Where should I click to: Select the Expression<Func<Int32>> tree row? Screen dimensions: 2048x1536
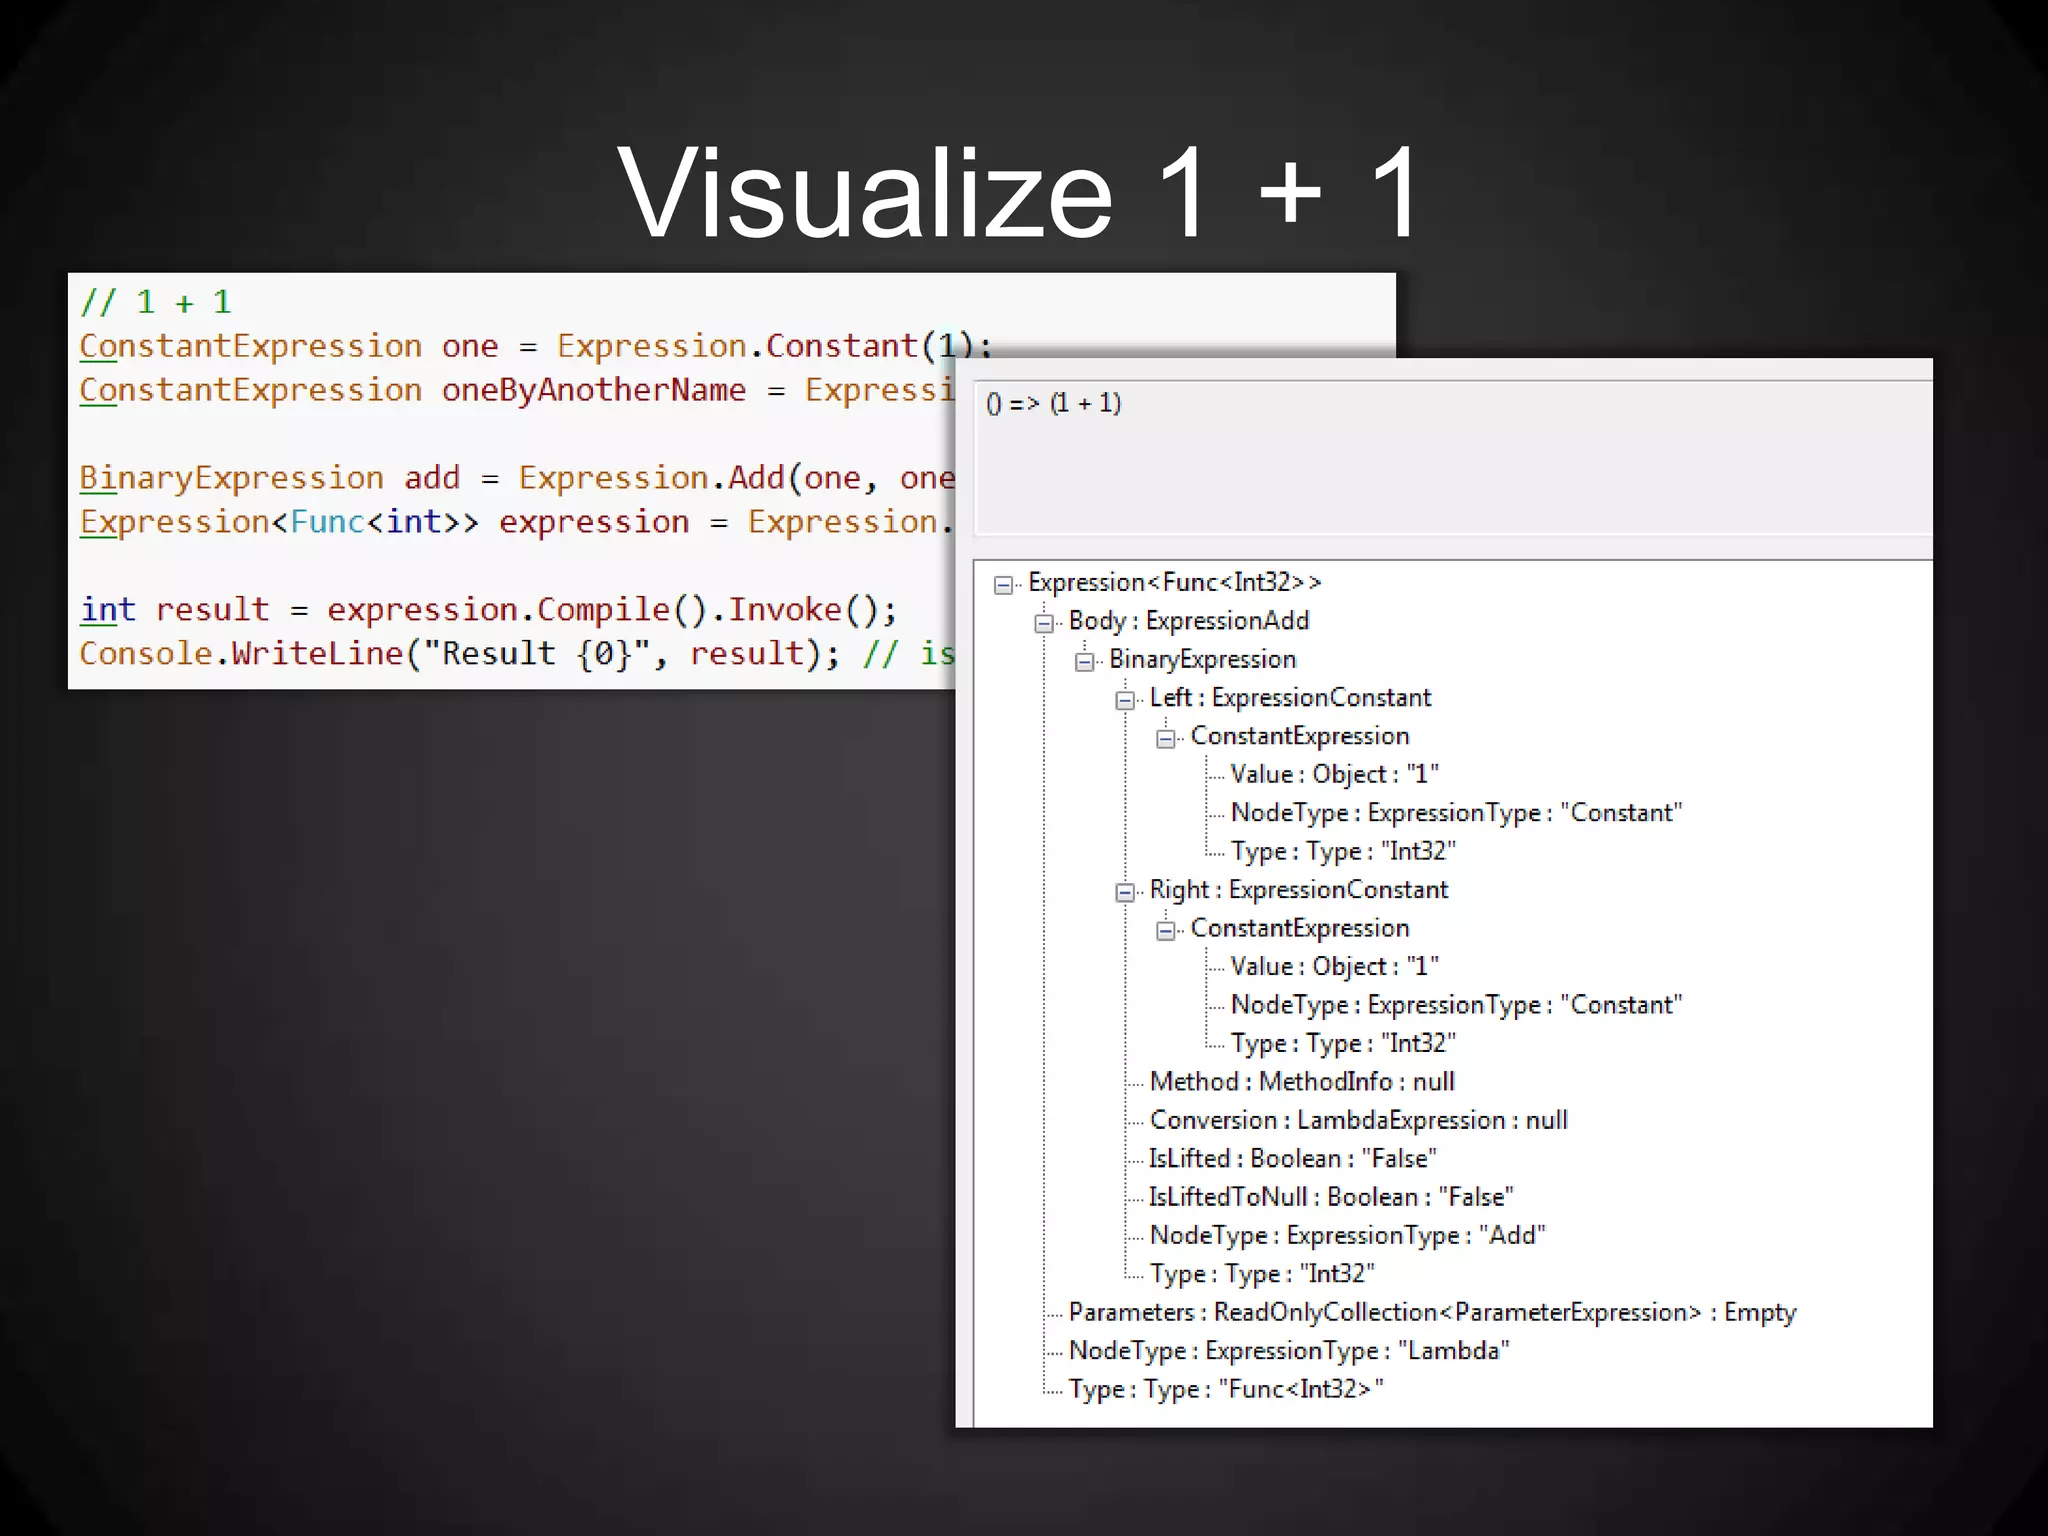1175,582
